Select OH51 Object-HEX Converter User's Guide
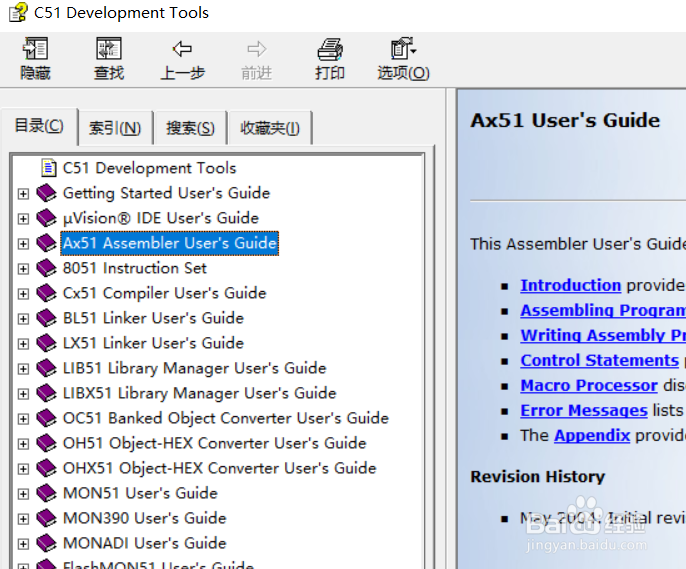 (x=214, y=443)
